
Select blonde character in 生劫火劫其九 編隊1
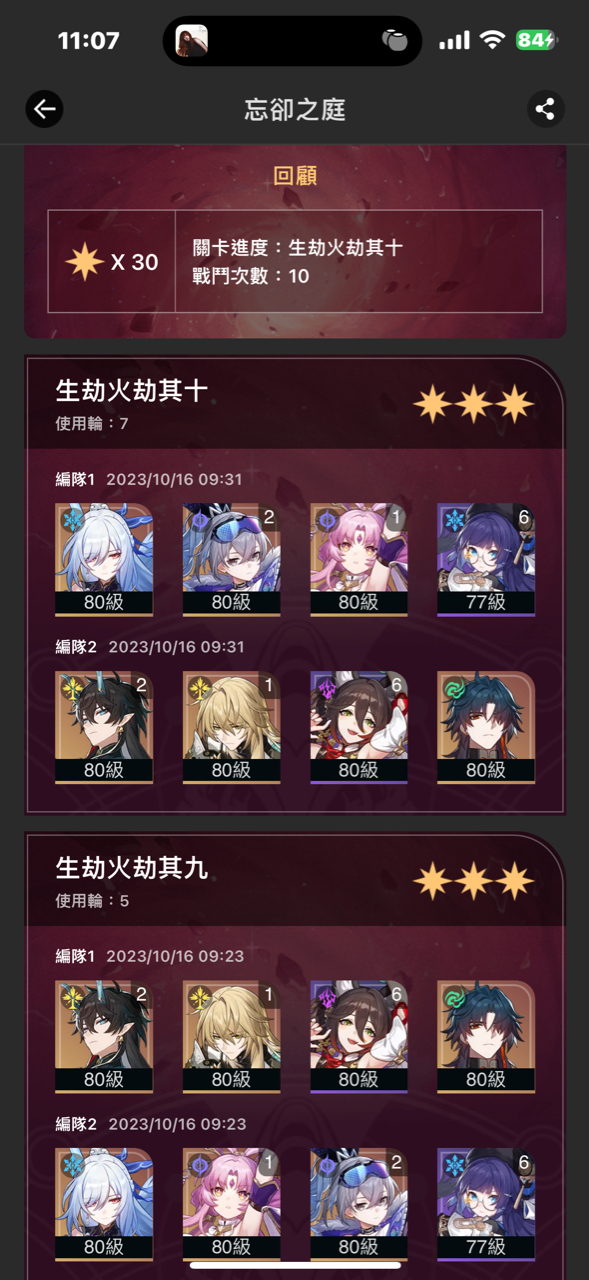tap(231, 1037)
